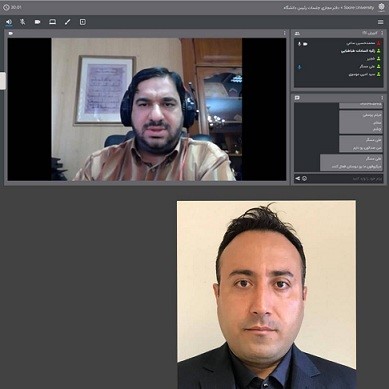Viewport: 389px width, 389px height.
Task: Start screen sharing with laptop icon
Action: pyautogui.click(x=52, y=22)
